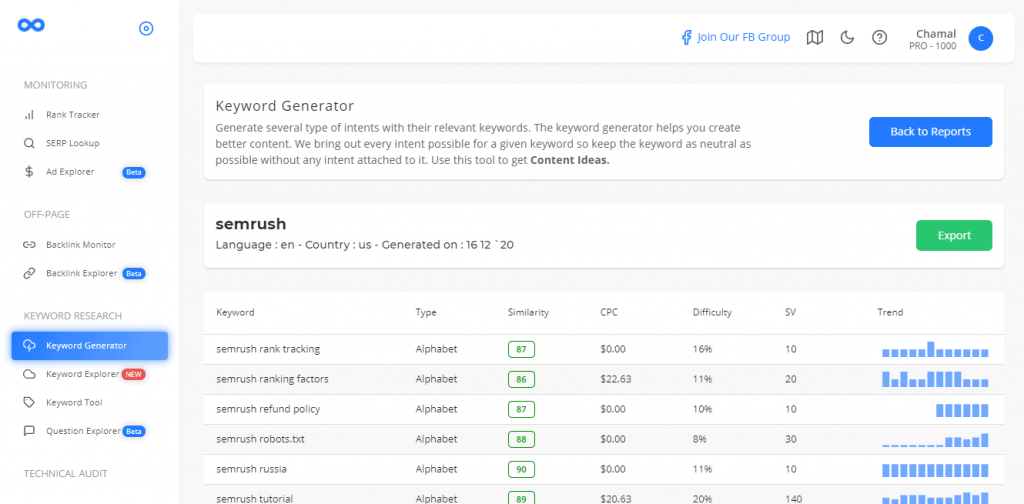The height and width of the screenshot is (504, 1024).
Task: Open SERP Lookup in sidebar
Action: (x=72, y=144)
